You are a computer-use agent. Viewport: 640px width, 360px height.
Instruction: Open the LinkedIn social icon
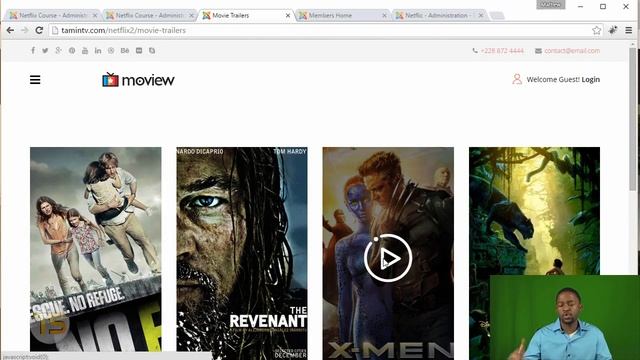[x=98, y=51]
